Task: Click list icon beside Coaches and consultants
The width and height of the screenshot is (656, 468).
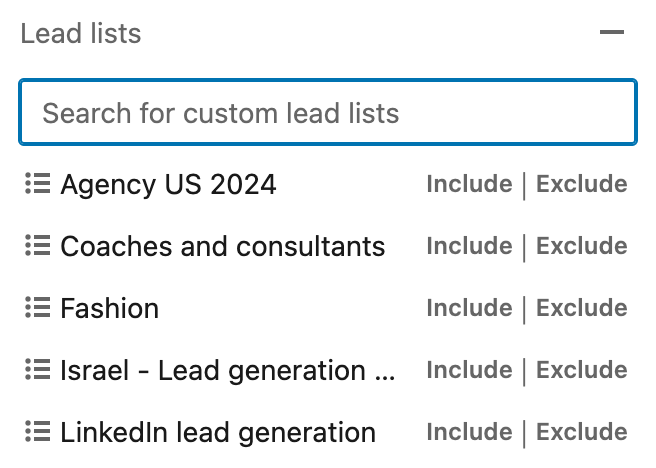Action: [x=38, y=246]
